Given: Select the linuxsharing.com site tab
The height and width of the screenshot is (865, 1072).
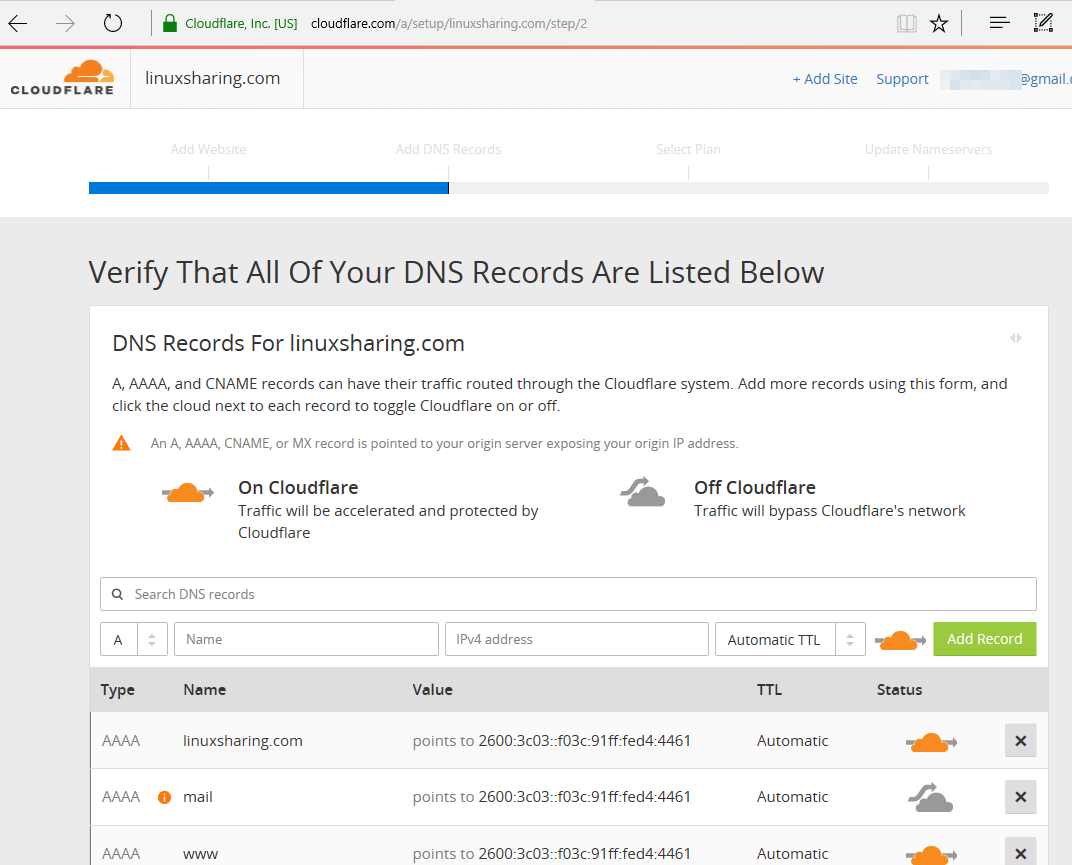Looking at the screenshot, I should pyautogui.click(x=213, y=78).
